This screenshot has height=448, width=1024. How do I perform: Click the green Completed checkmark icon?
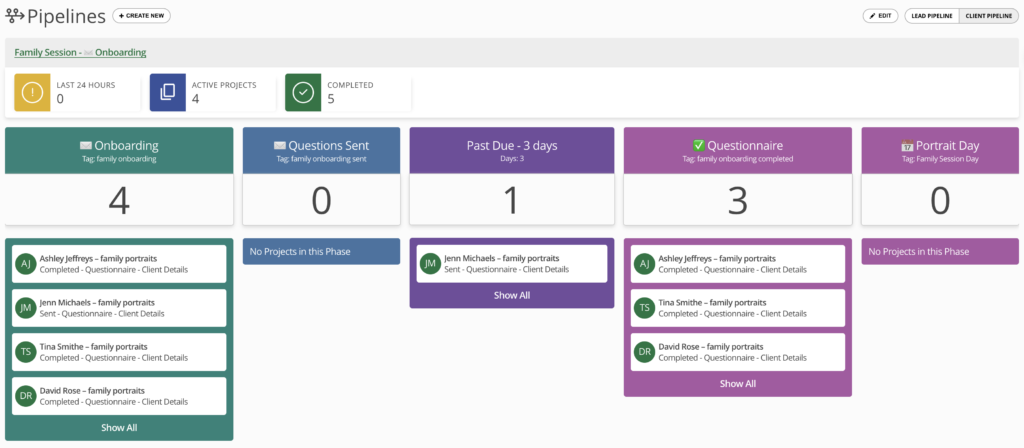303,92
